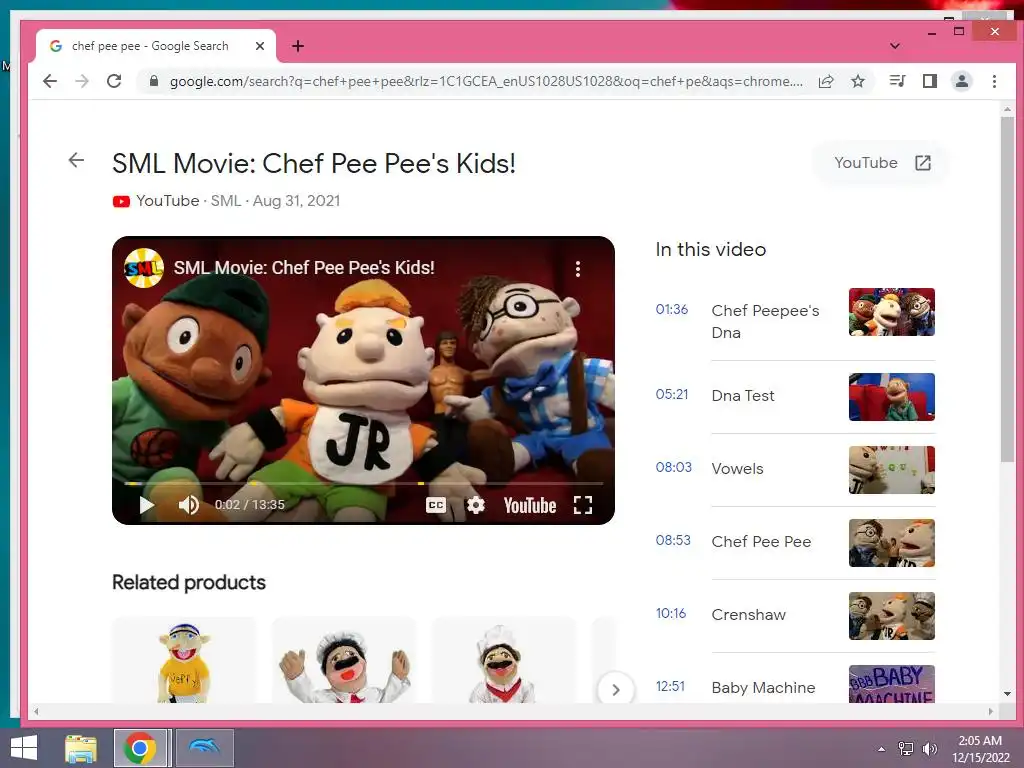Open a new tab with the plus button
The height and width of the screenshot is (768, 1024).
pyautogui.click(x=298, y=46)
